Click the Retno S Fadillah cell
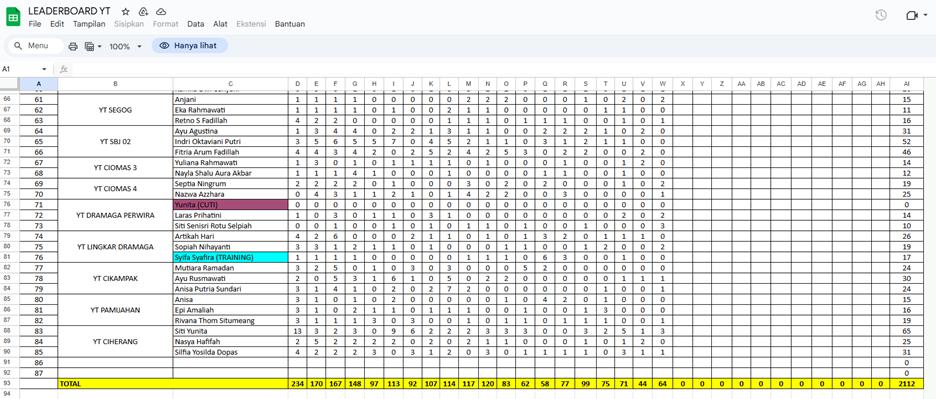This screenshot has height=399, width=936. pyautogui.click(x=230, y=121)
